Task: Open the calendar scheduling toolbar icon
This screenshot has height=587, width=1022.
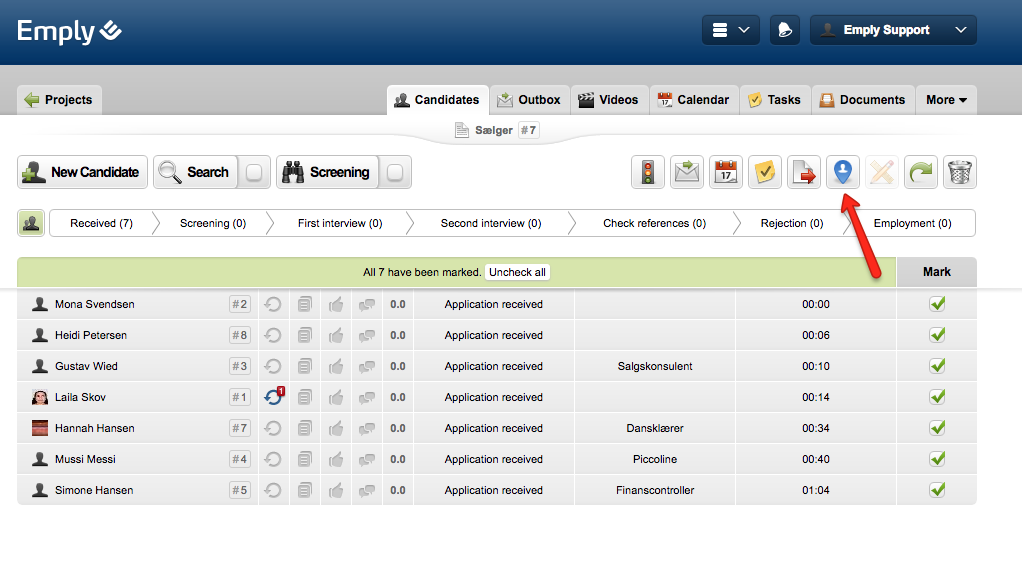Action: (725, 172)
